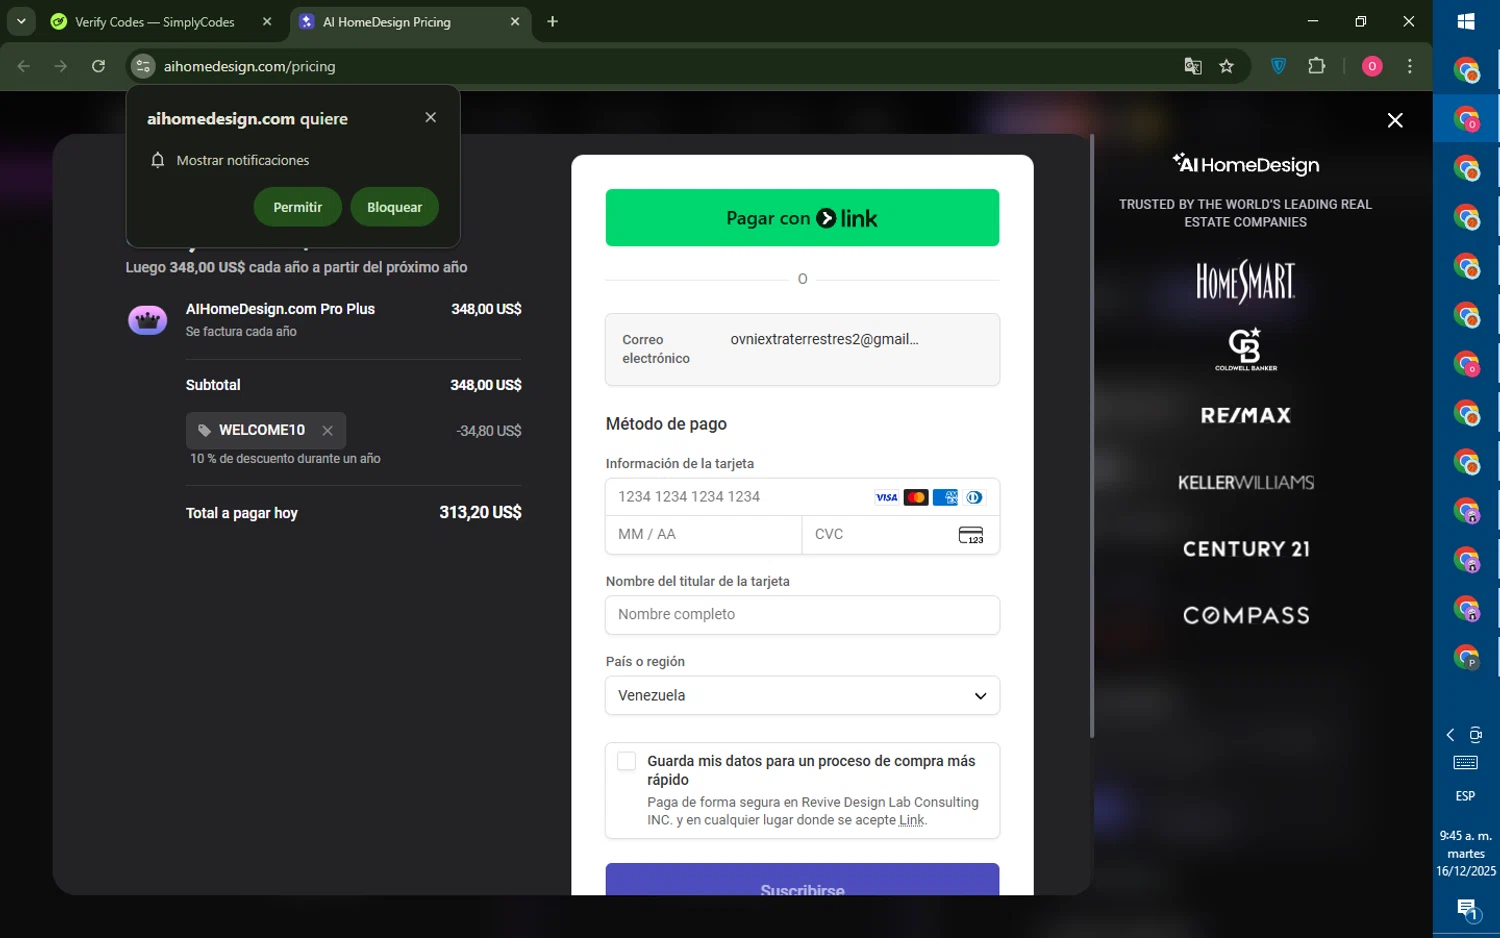
Task: Click the Compass logo
Action: [1246, 615]
